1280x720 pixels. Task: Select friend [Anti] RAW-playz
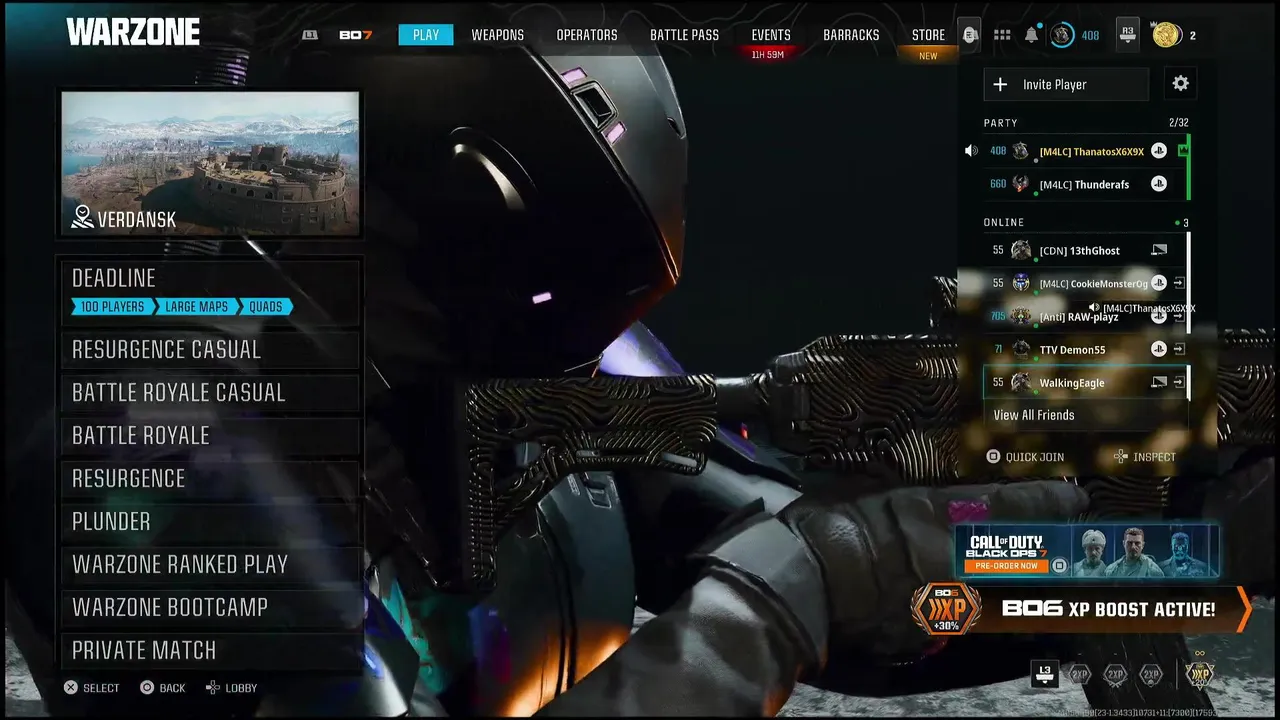1085,316
